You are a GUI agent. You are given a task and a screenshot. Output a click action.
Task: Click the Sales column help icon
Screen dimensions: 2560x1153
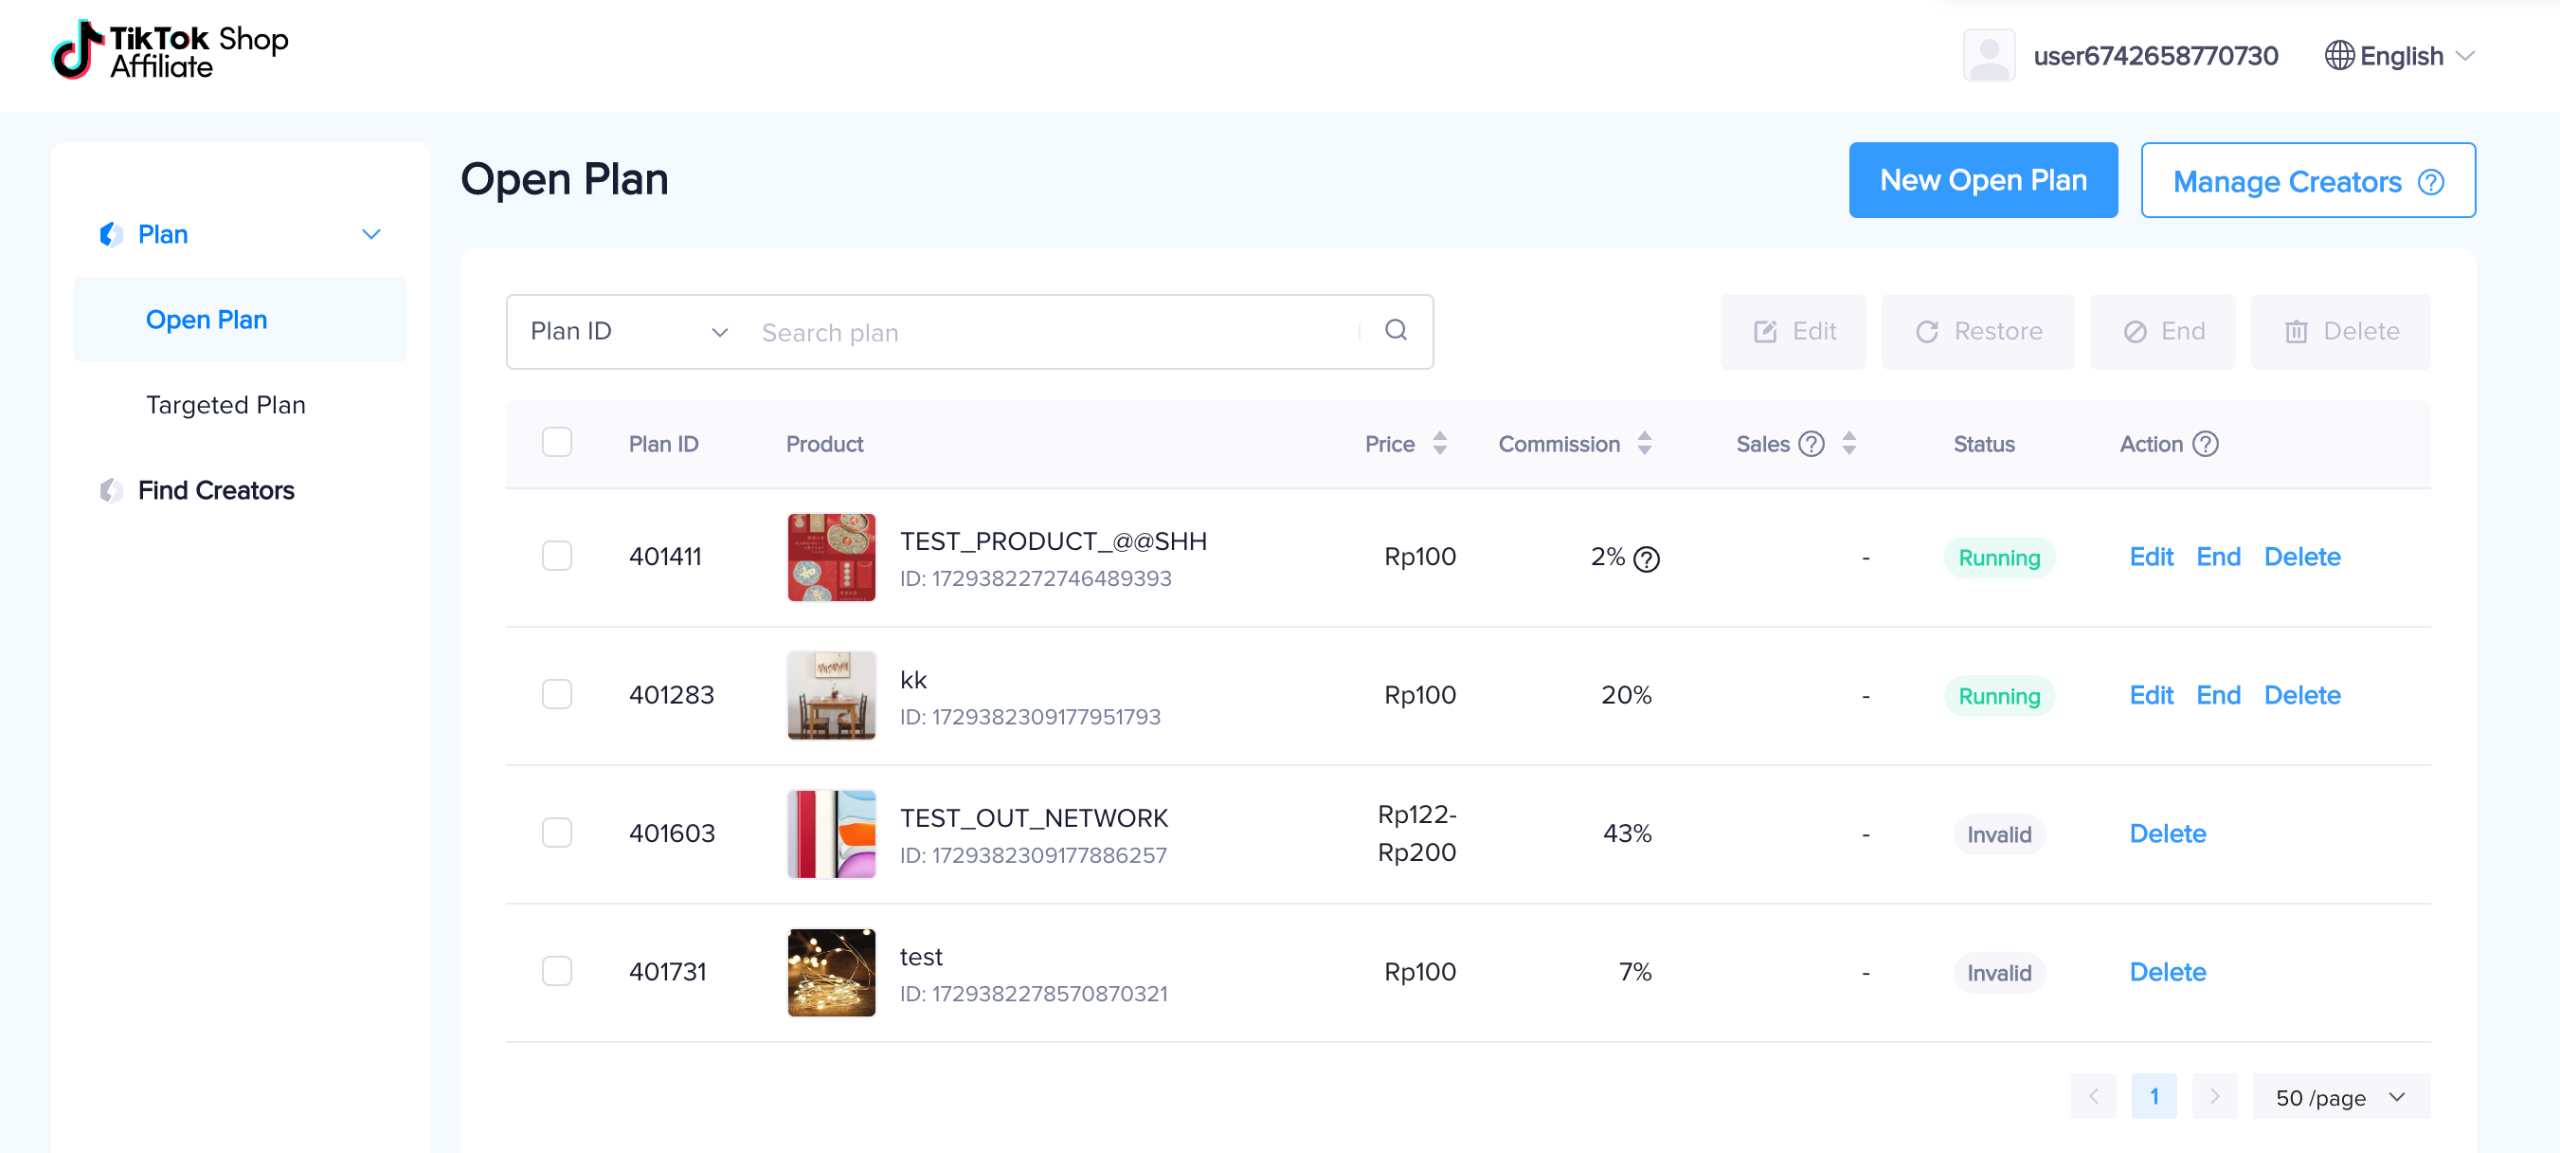1811,443
